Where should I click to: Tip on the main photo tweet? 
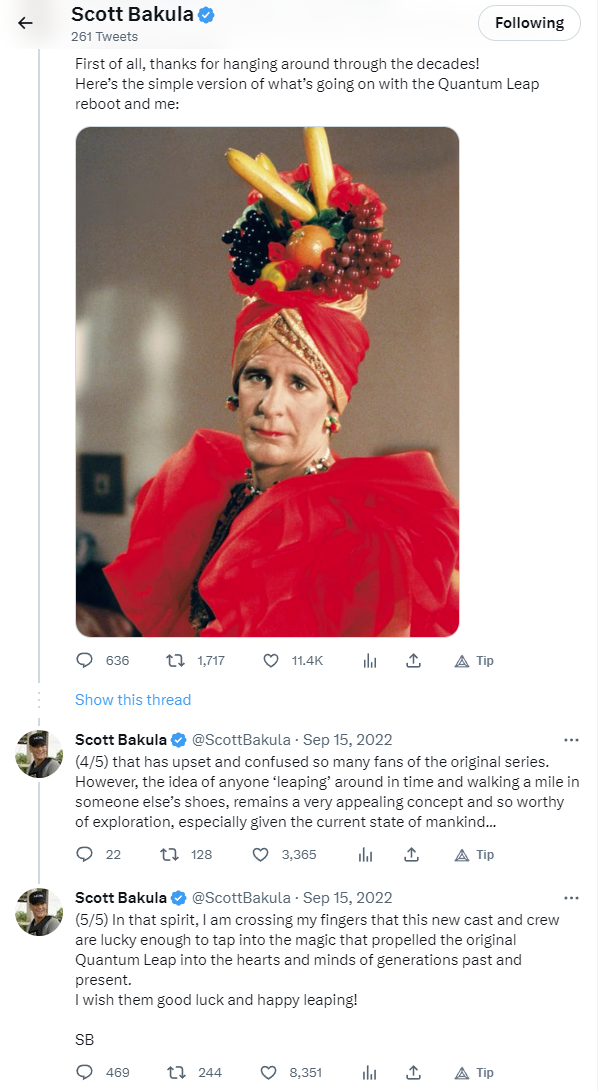pos(474,661)
